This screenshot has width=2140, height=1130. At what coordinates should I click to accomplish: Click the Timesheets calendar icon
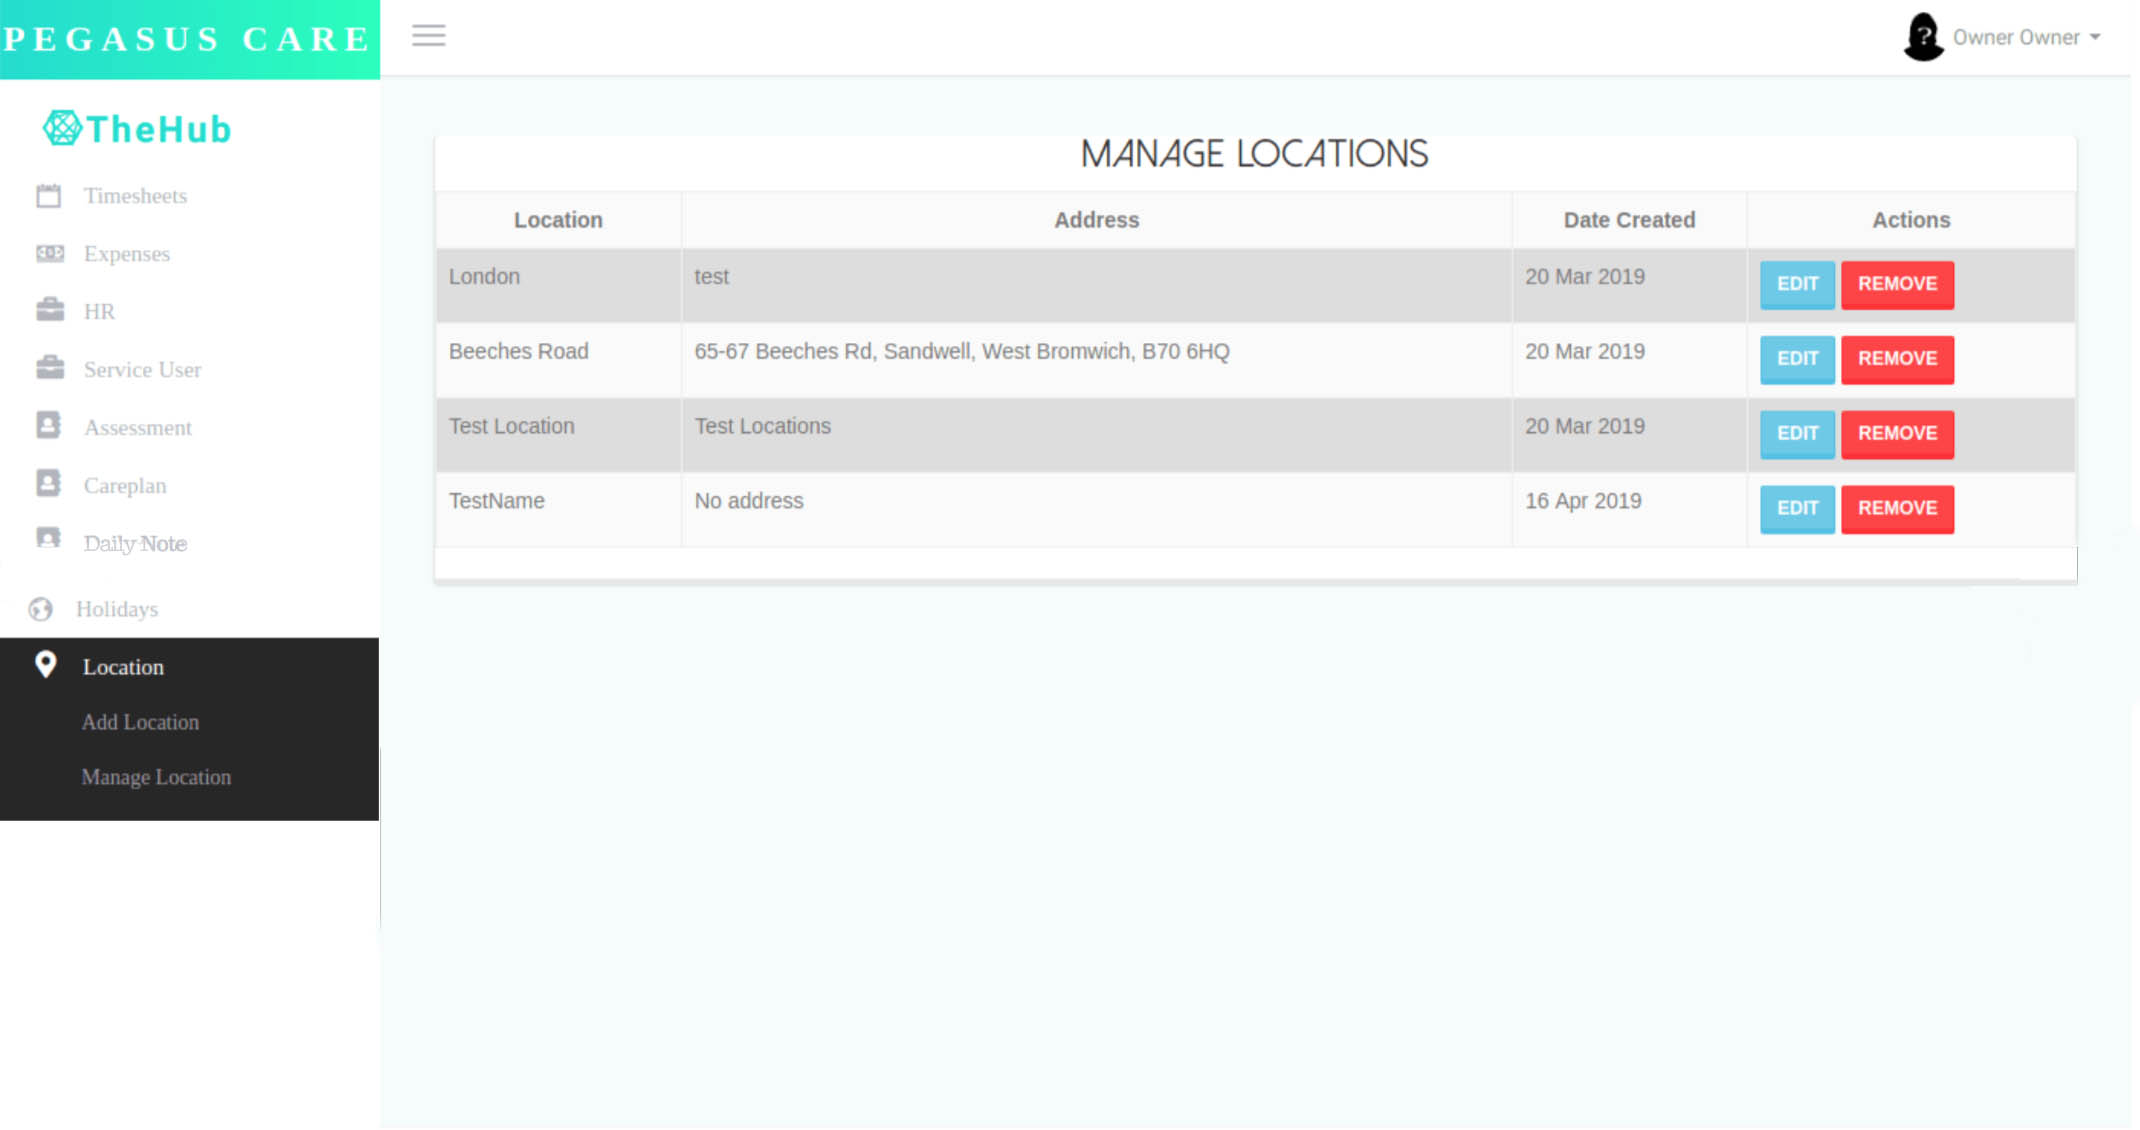coord(48,196)
